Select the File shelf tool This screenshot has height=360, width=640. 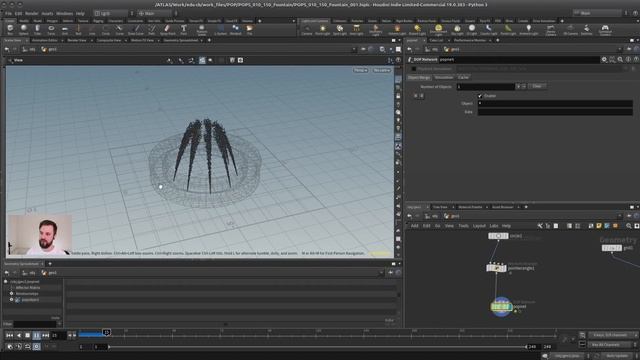point(249,29)
